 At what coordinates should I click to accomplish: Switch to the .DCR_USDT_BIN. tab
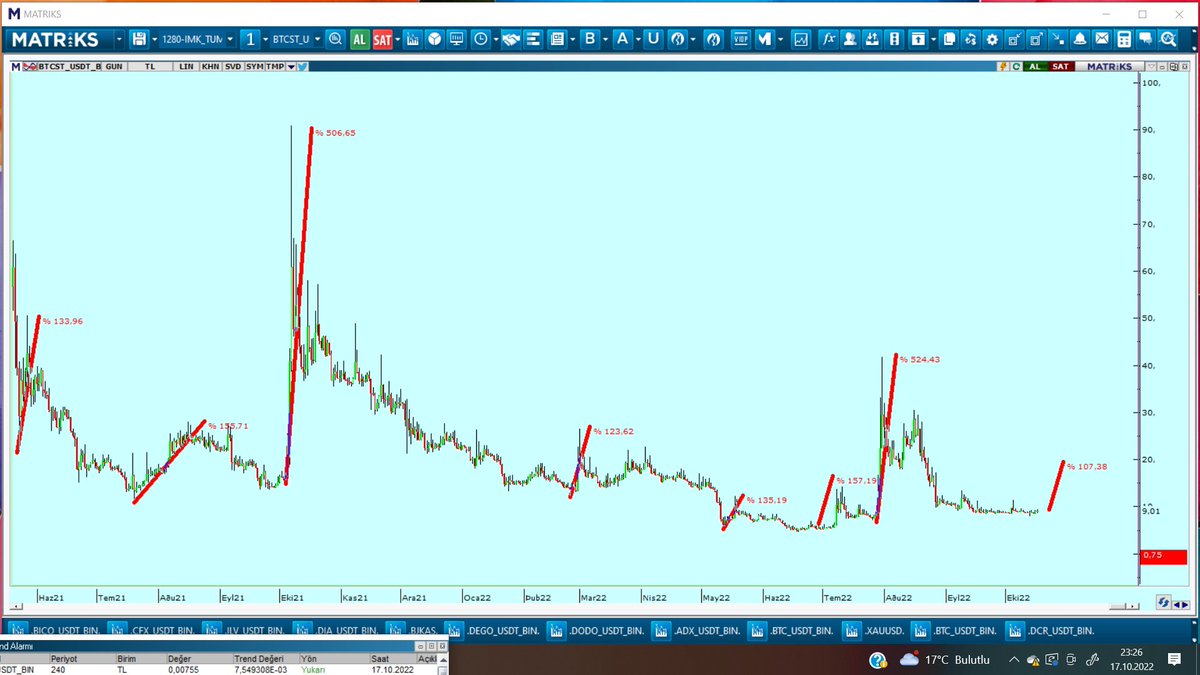point(1052,630)
